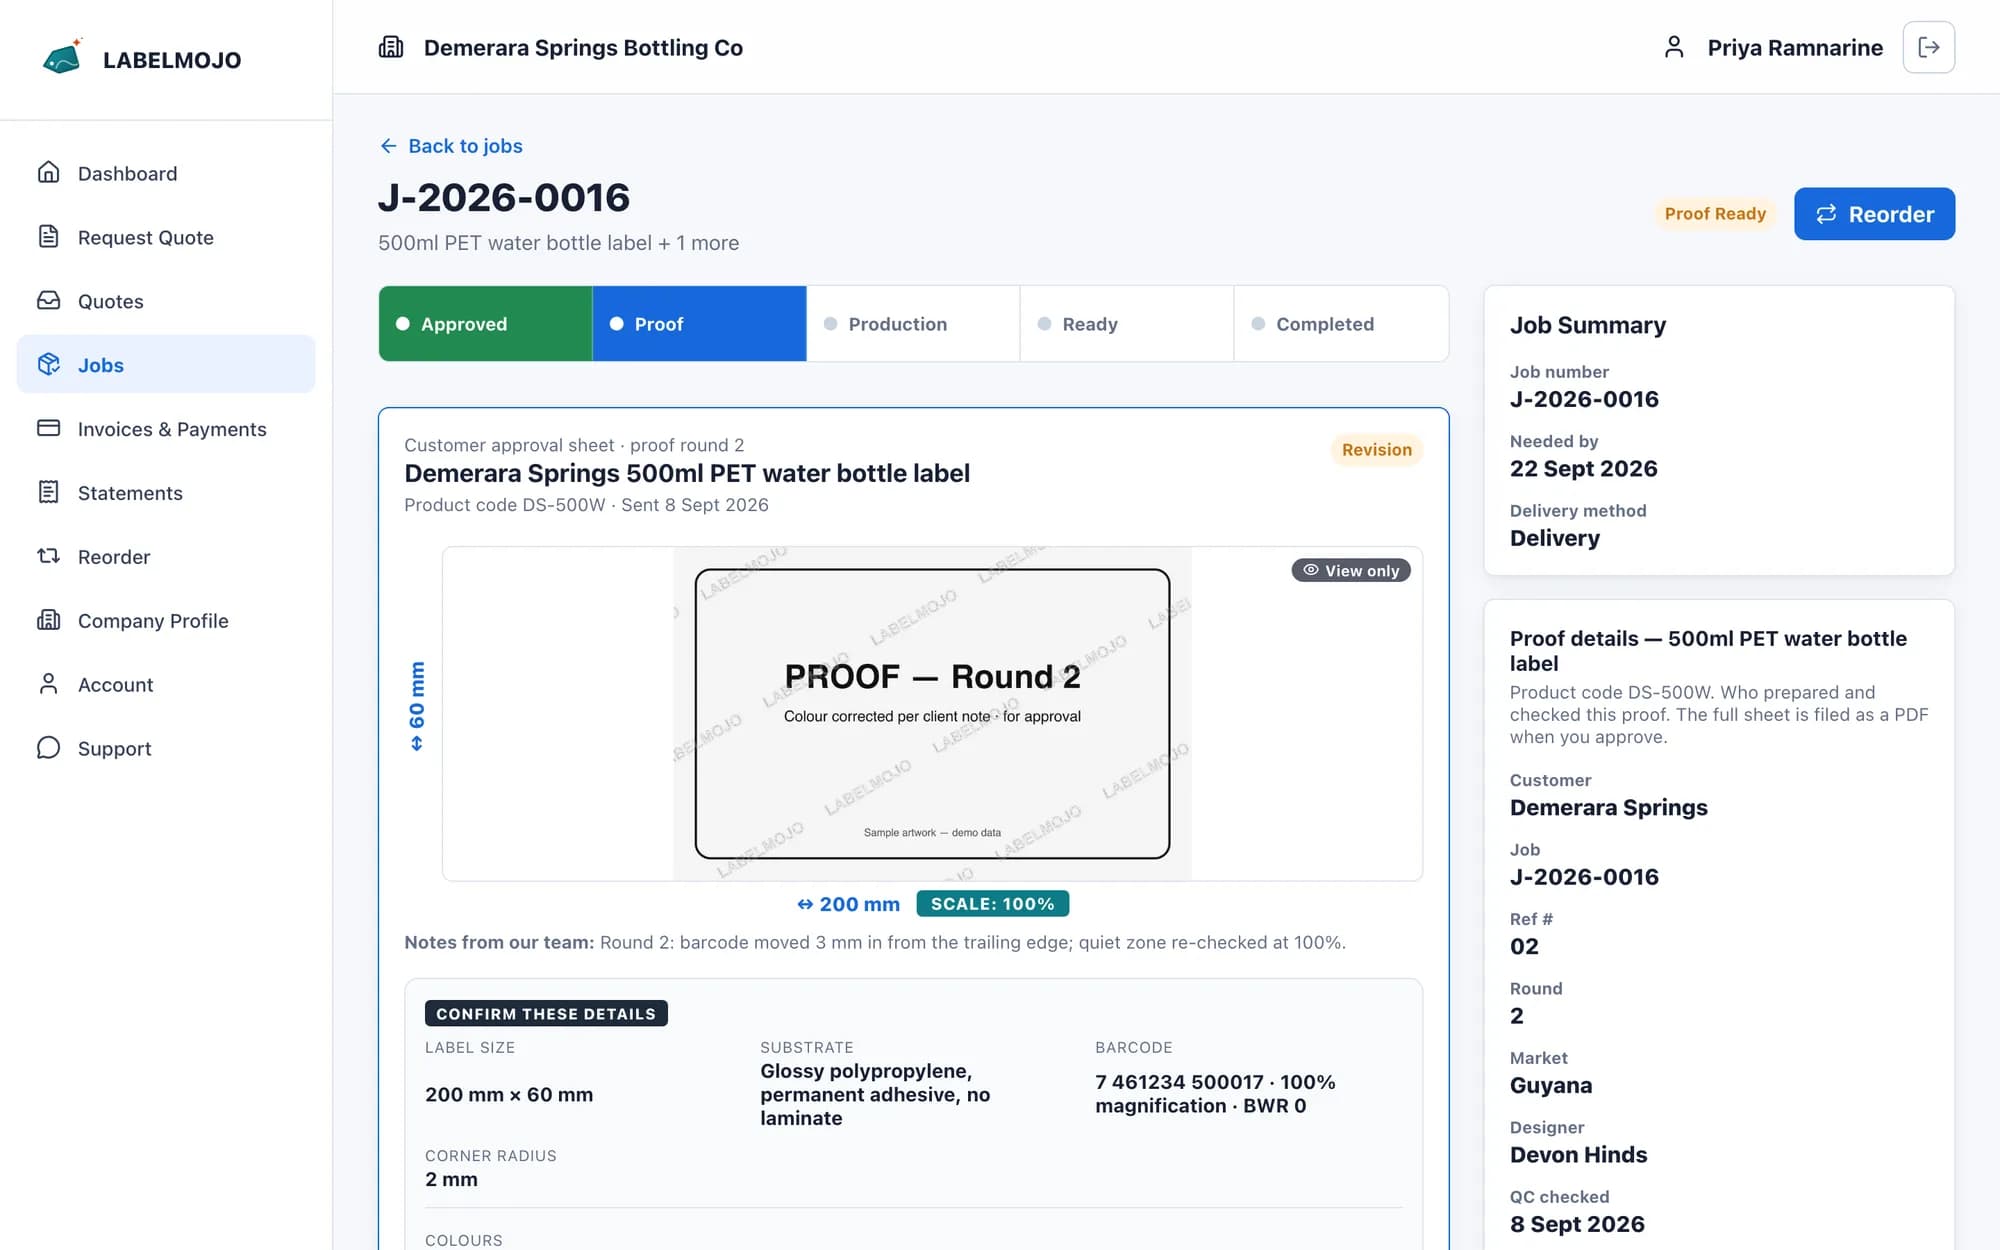The image size is (2000, 1250).
Task: Click the CONFIRM THESE DETAILS label
Action: pos(546,1014)
